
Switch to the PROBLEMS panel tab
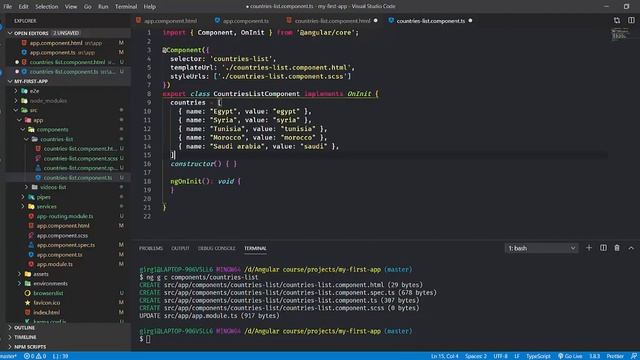[x=151, y=248]
